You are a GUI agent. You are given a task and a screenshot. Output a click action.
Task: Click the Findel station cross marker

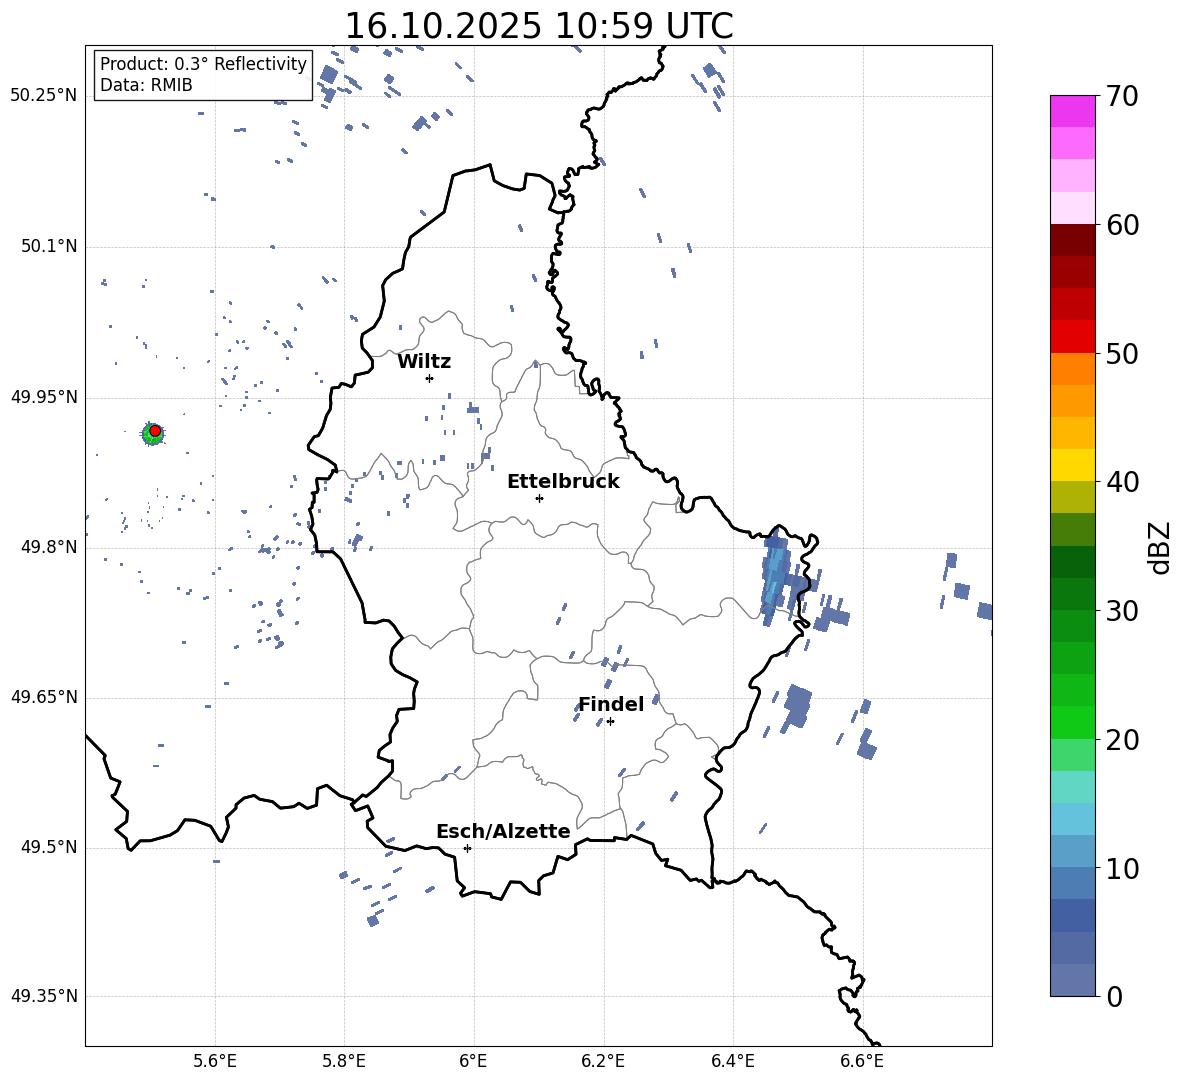[610, 722]
